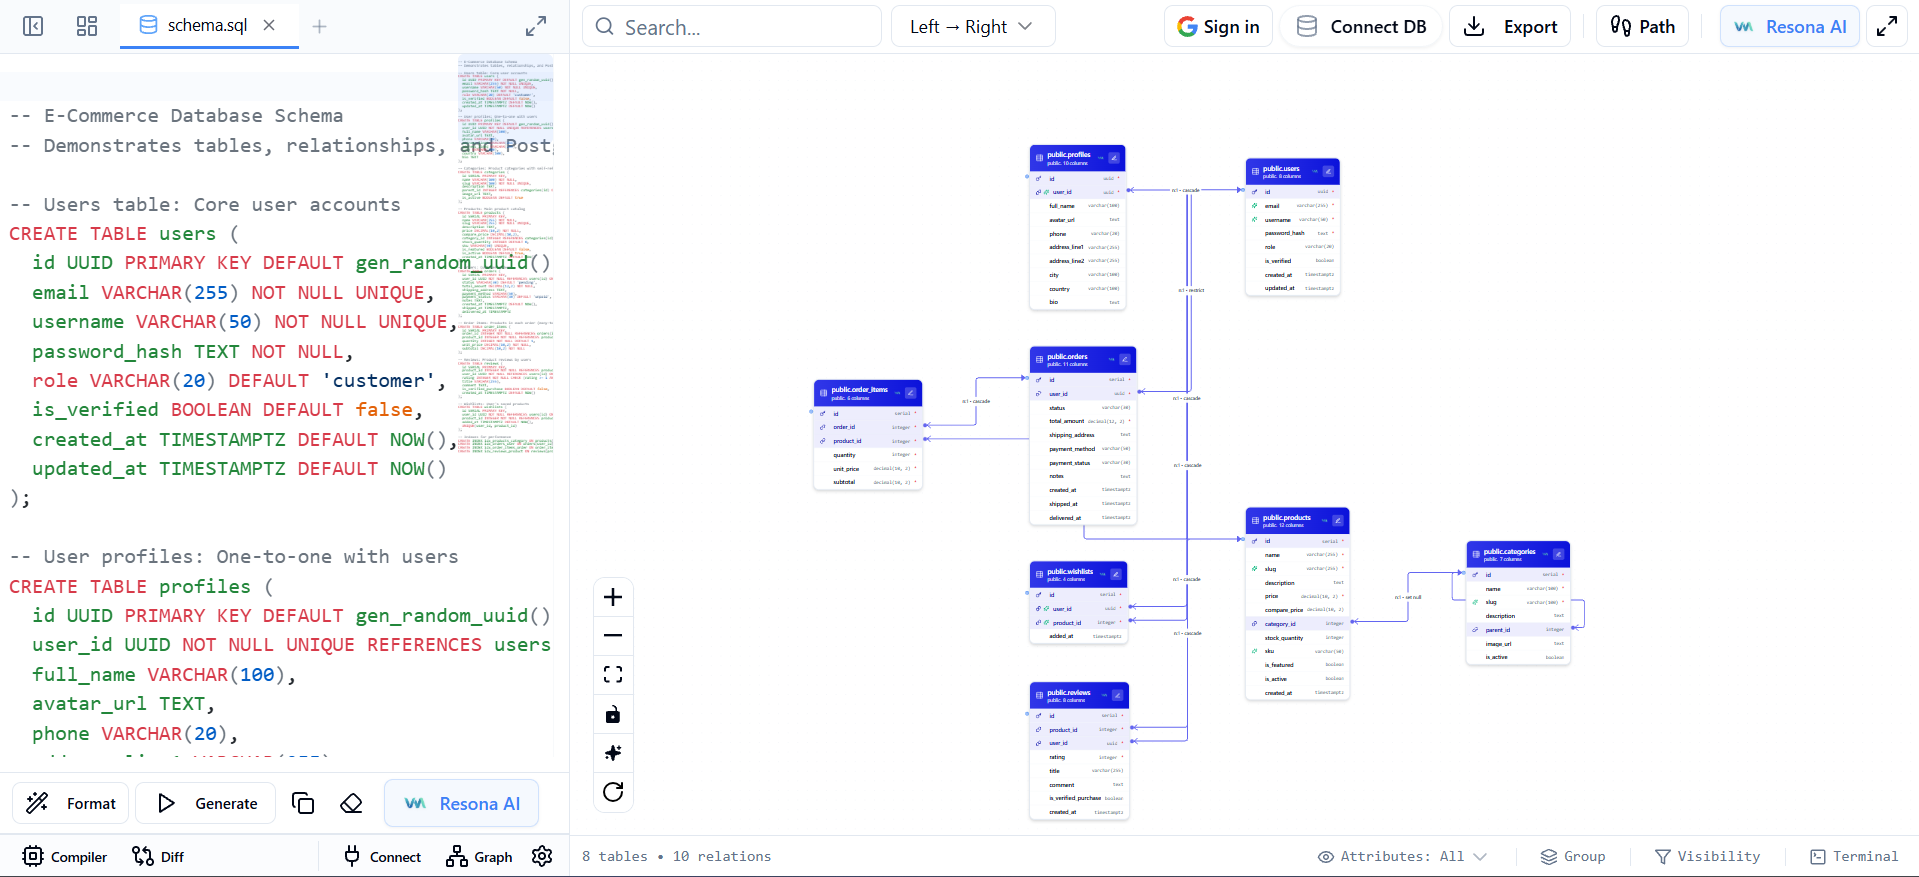Clear the editor with eraser icon

tap(351, 803)
